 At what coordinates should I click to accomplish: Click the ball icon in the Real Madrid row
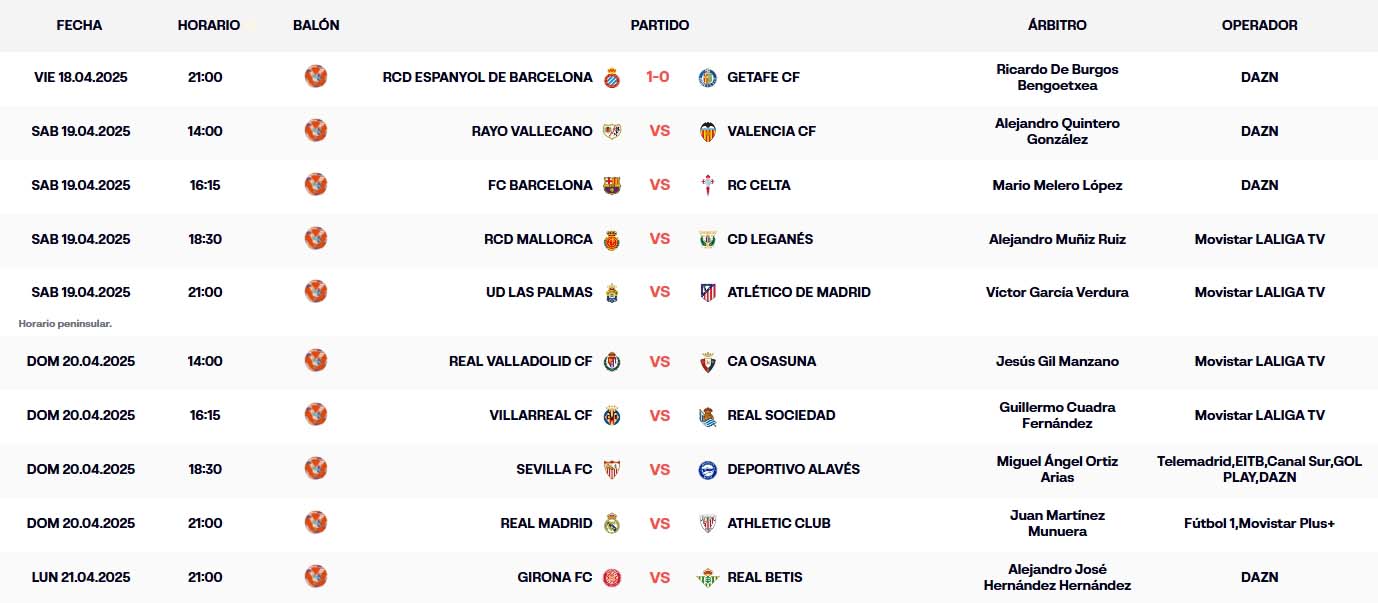click(x=316, y=522)
